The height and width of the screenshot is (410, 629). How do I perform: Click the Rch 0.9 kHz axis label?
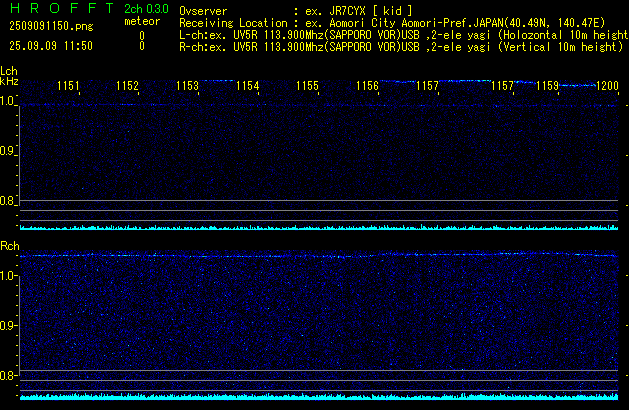click(7, 325)
